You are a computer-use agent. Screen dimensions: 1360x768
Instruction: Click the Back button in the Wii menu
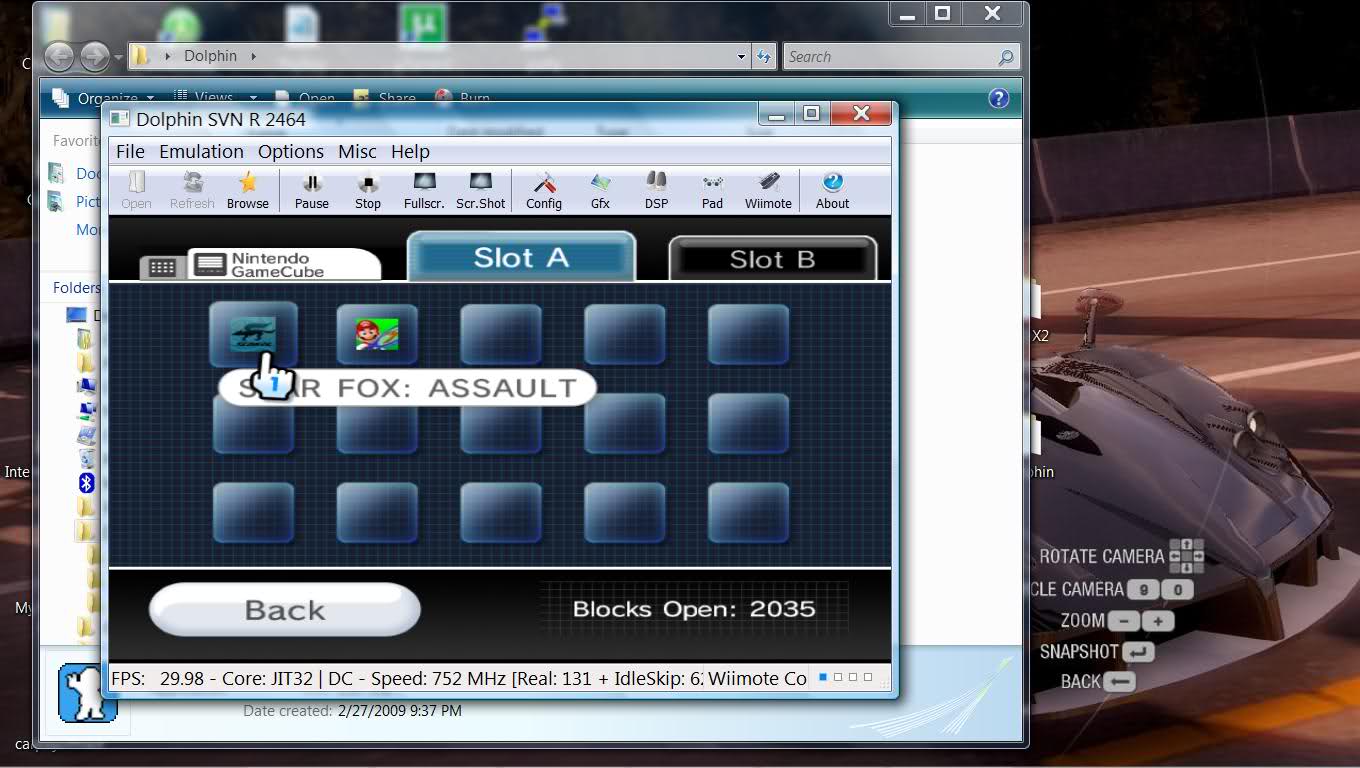pos(285,609)
